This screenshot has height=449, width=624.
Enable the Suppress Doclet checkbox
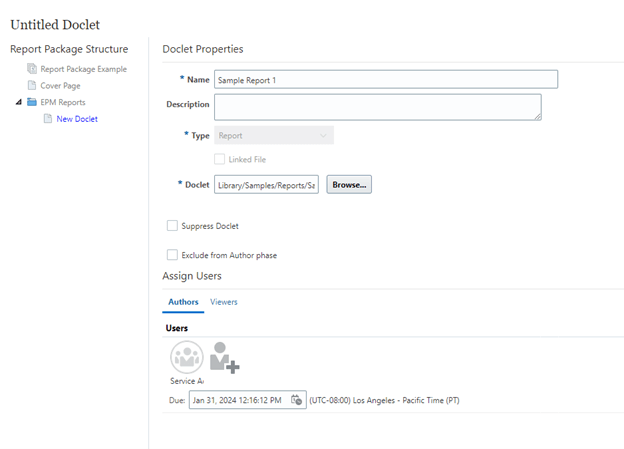[173, 226]
